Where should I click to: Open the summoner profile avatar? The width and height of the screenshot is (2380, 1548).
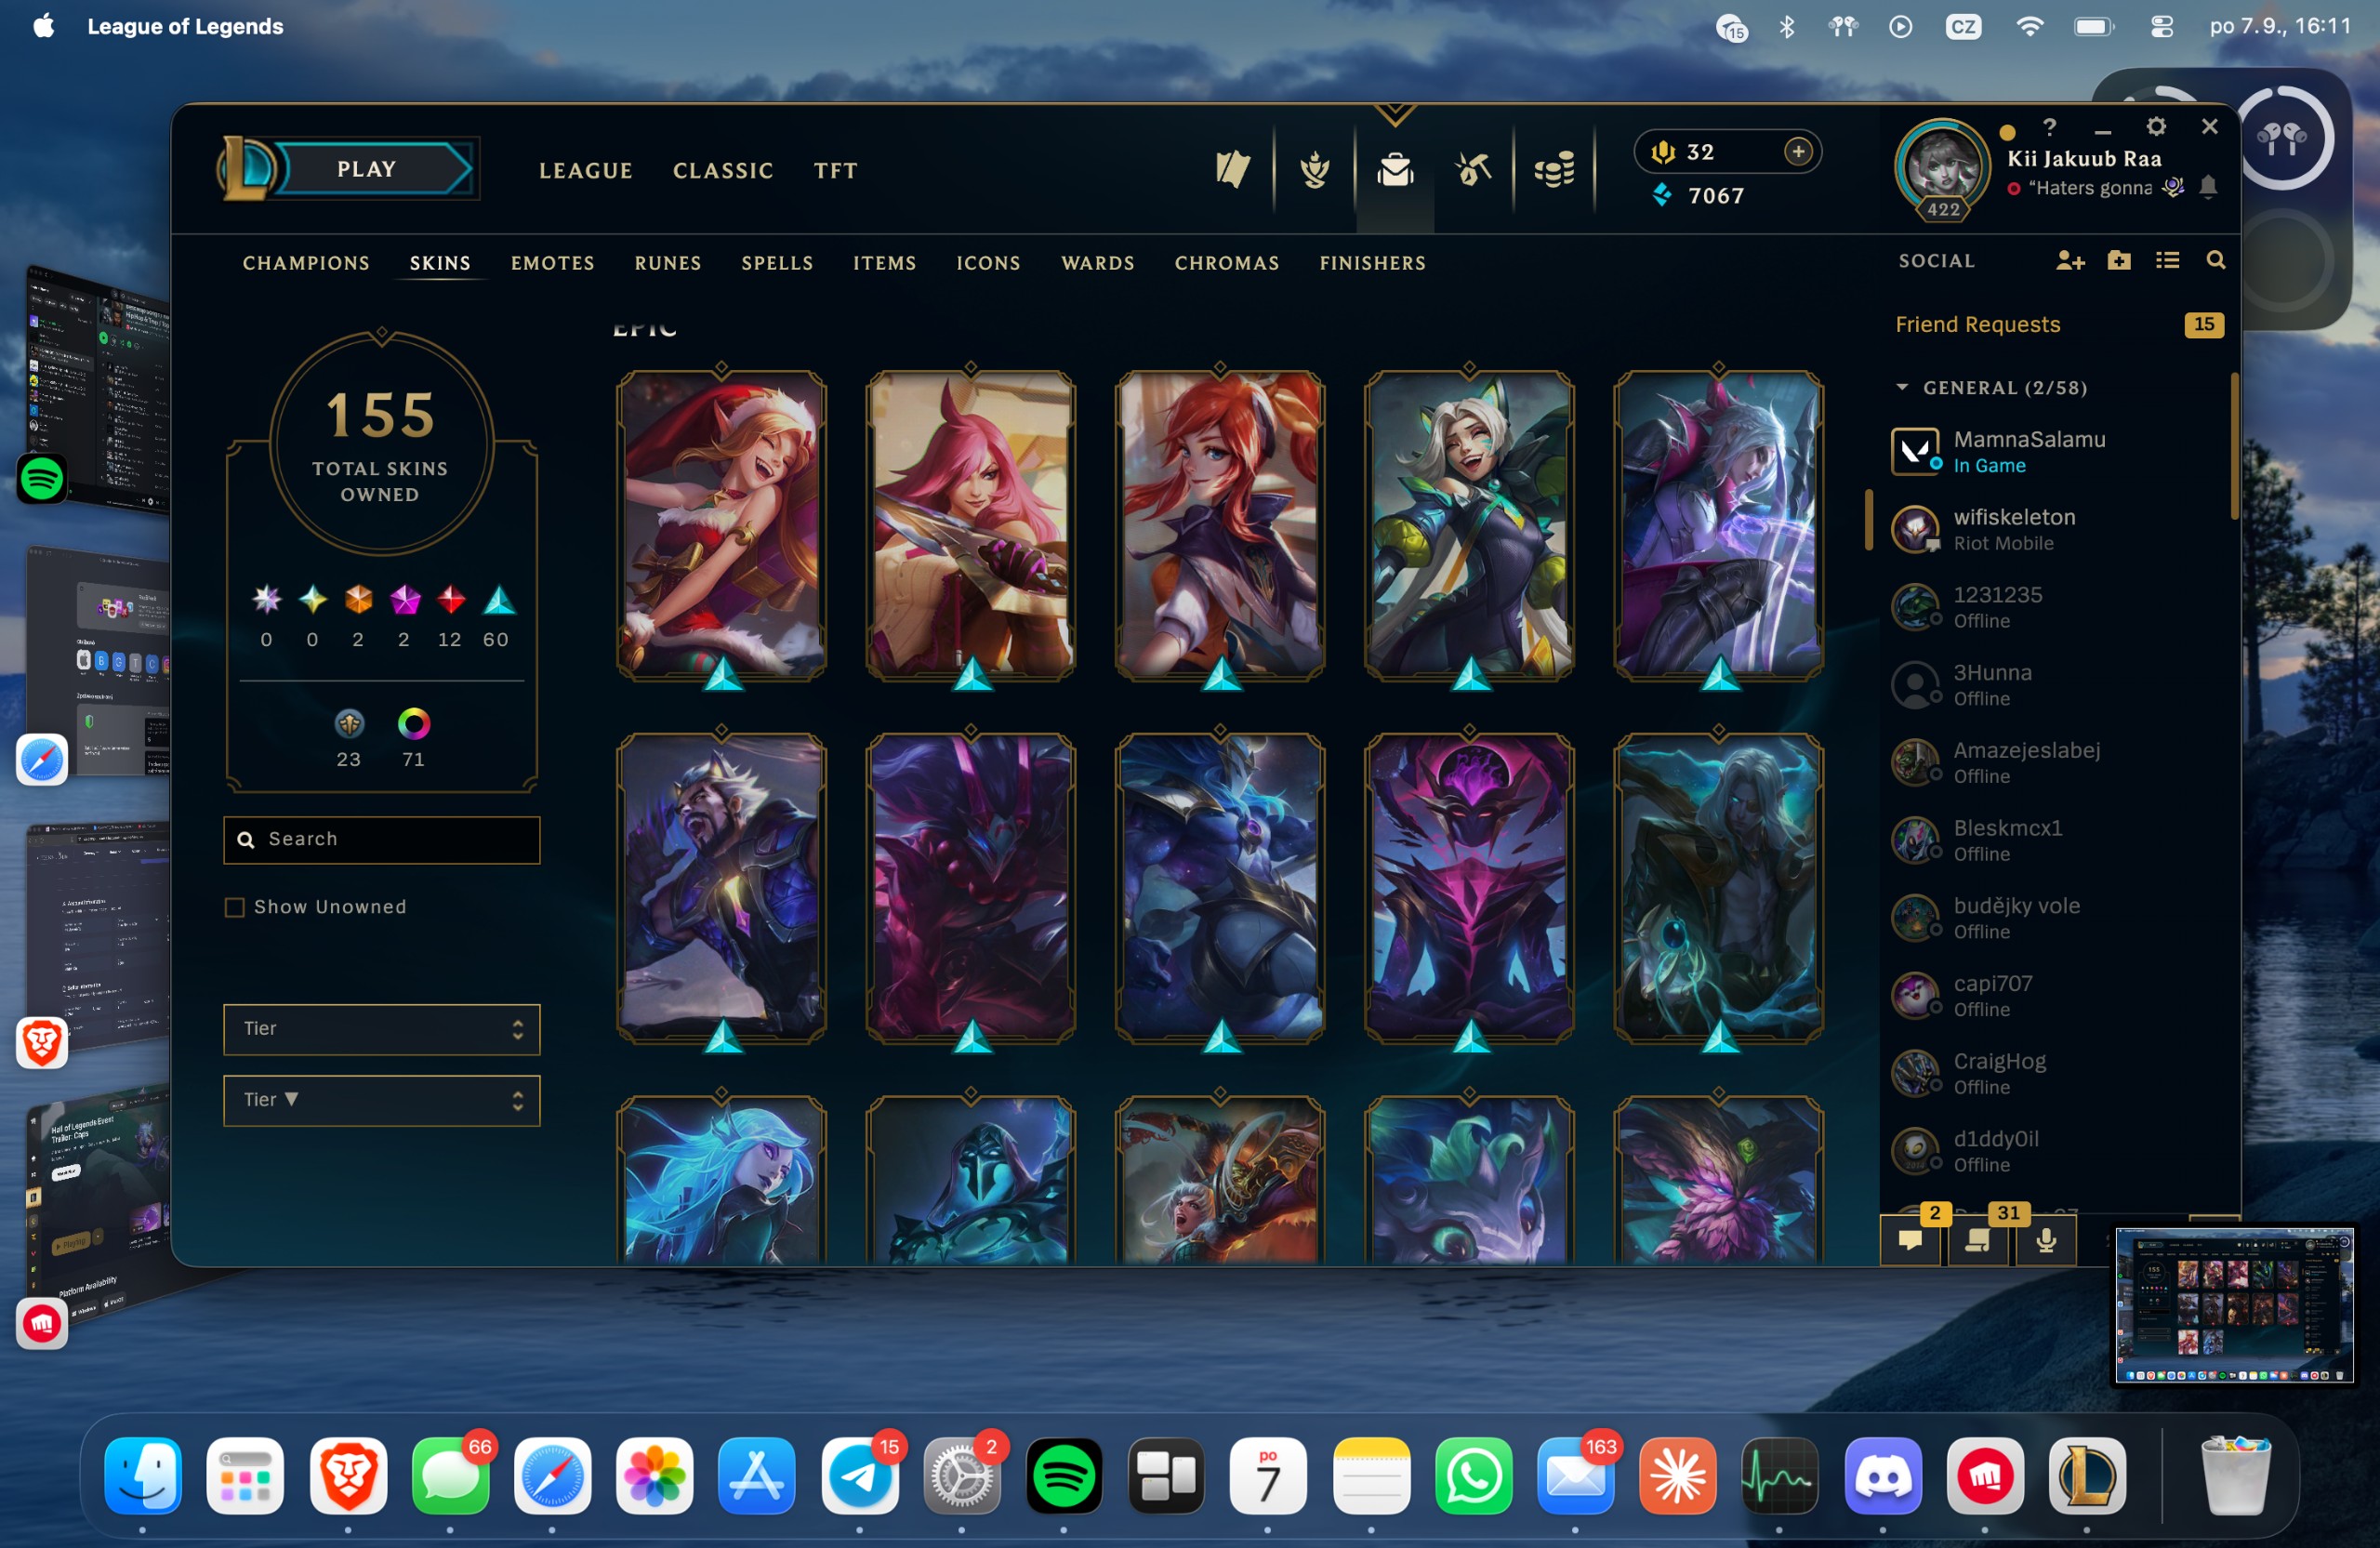(1942, 168)
